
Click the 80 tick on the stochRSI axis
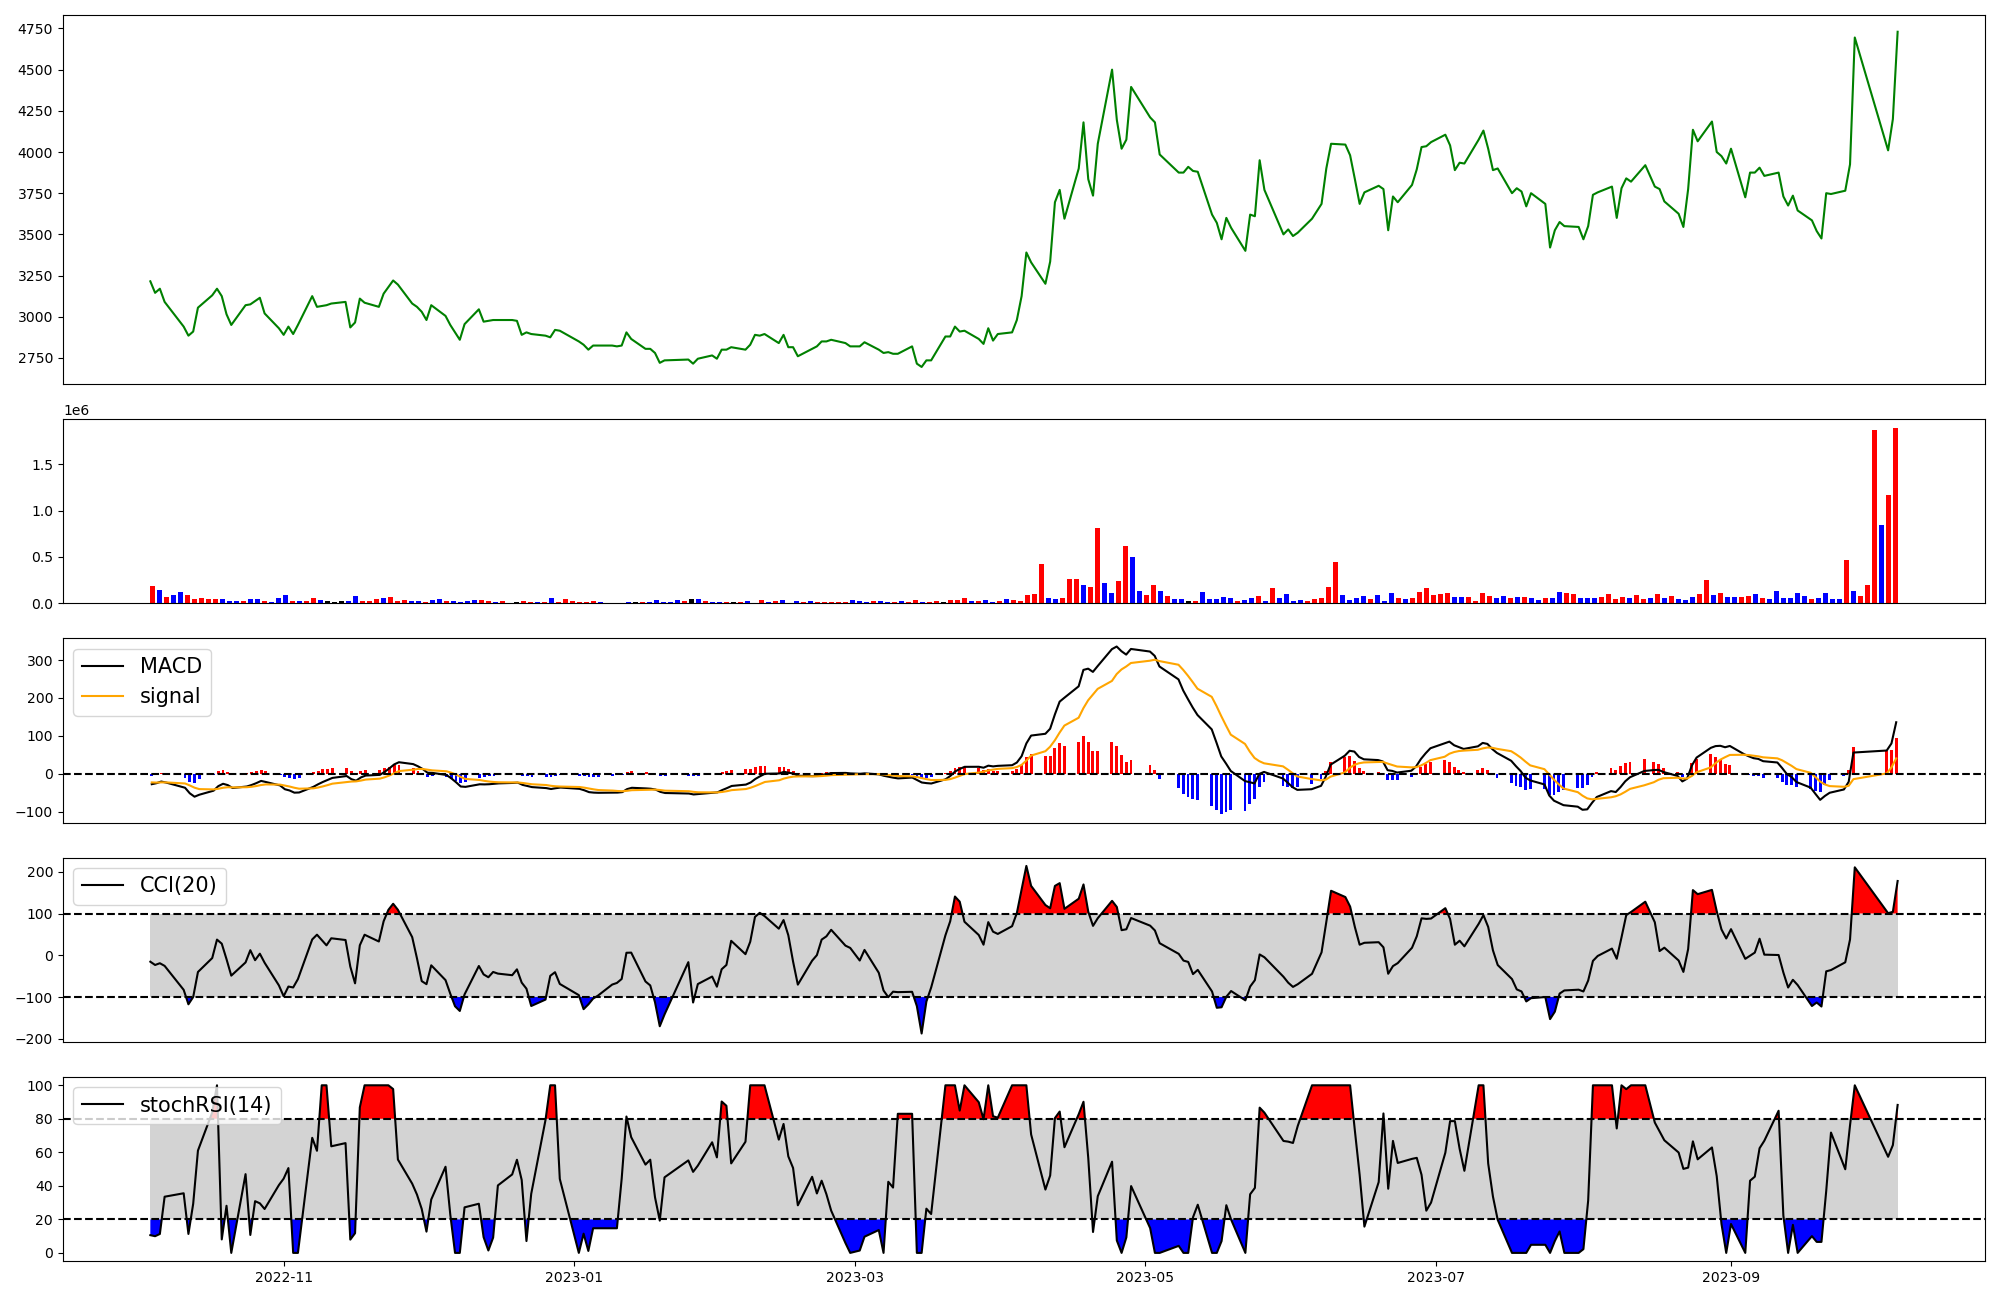coord(43,1119)
